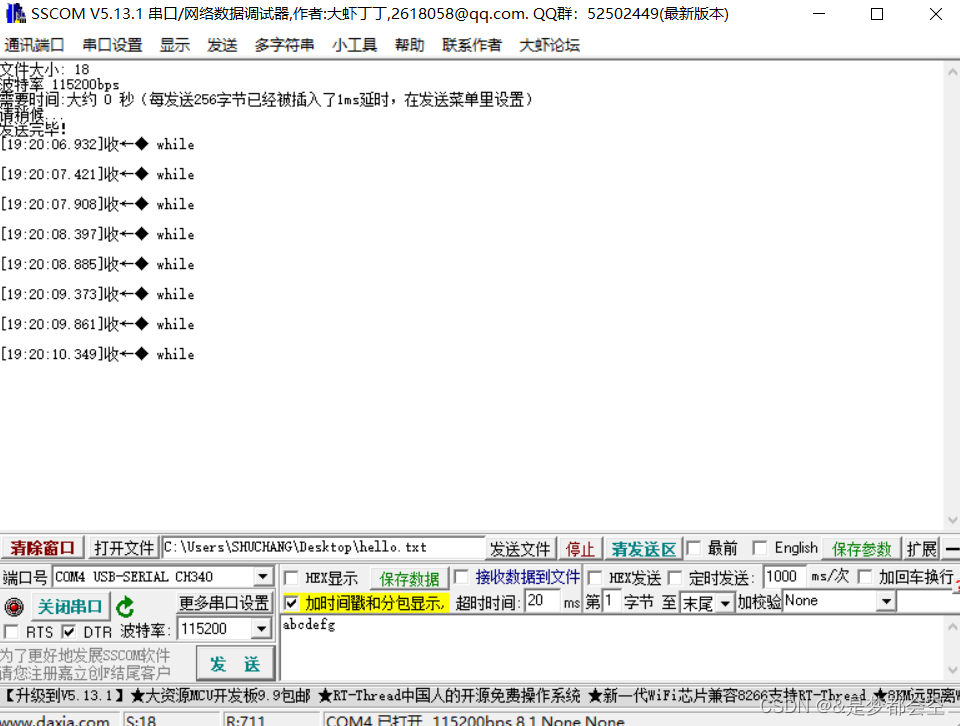Uncheck the DTR checkbox
The height and width of the screenshot is (726, 960).
[x=68, y=631]
